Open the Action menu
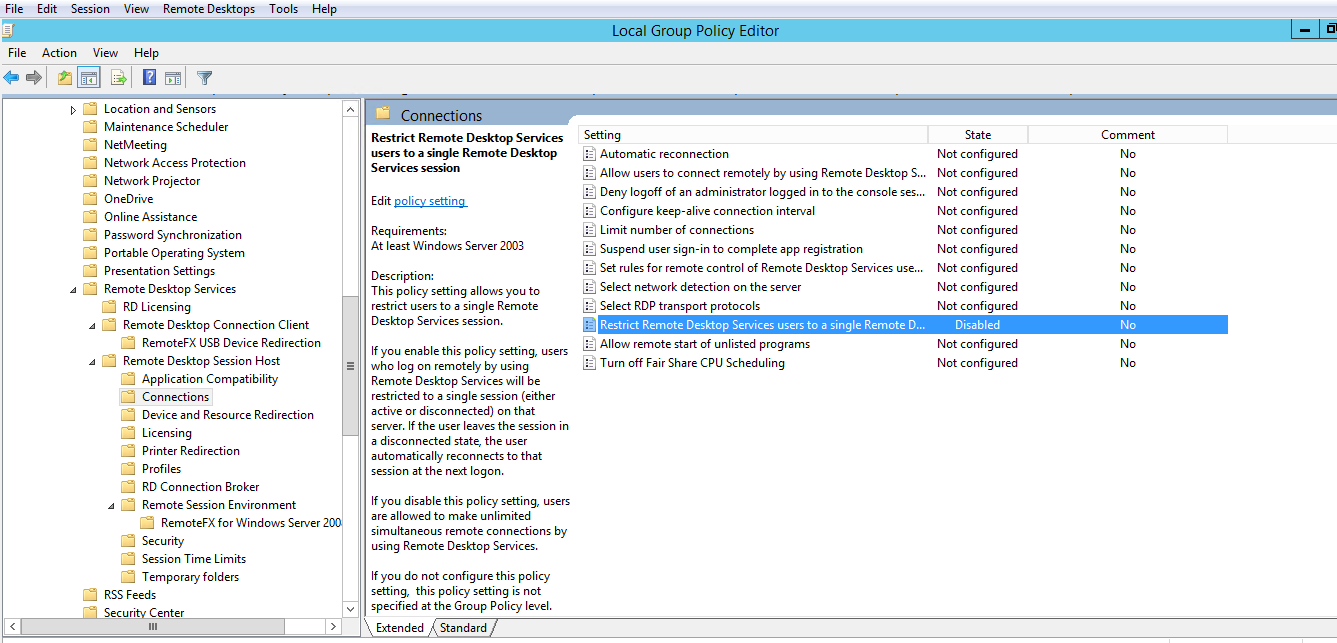 pyautogui.click(x=59, y=53)
